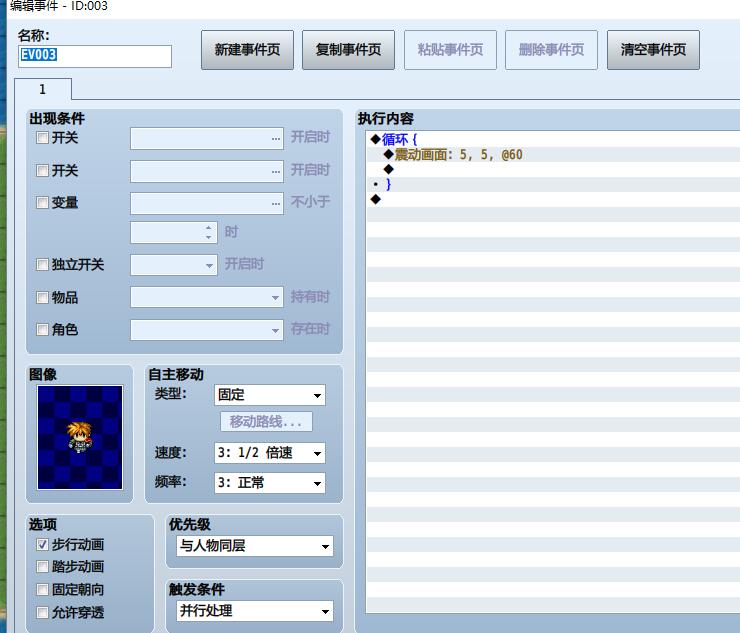
Task: Enable the 角色 condition checkbox
Action: point(42,329)
